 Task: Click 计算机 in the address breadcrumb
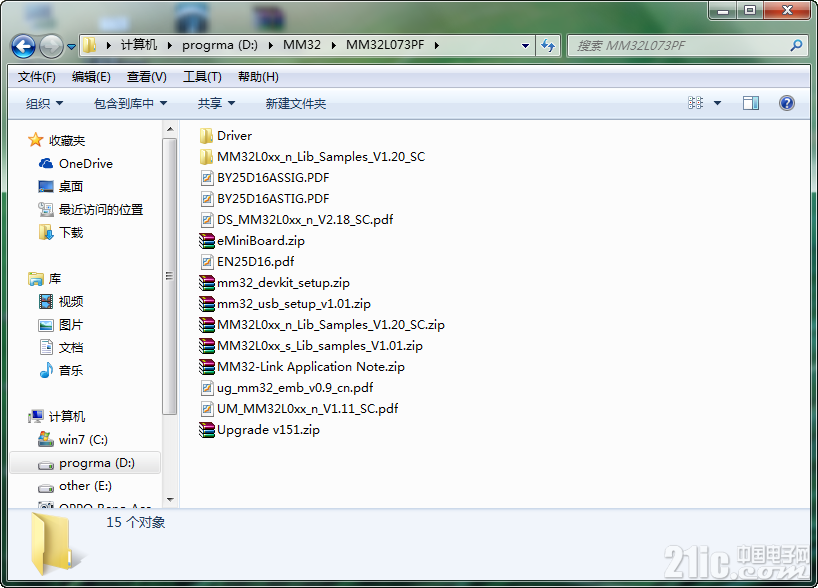[x=139, y=45]
